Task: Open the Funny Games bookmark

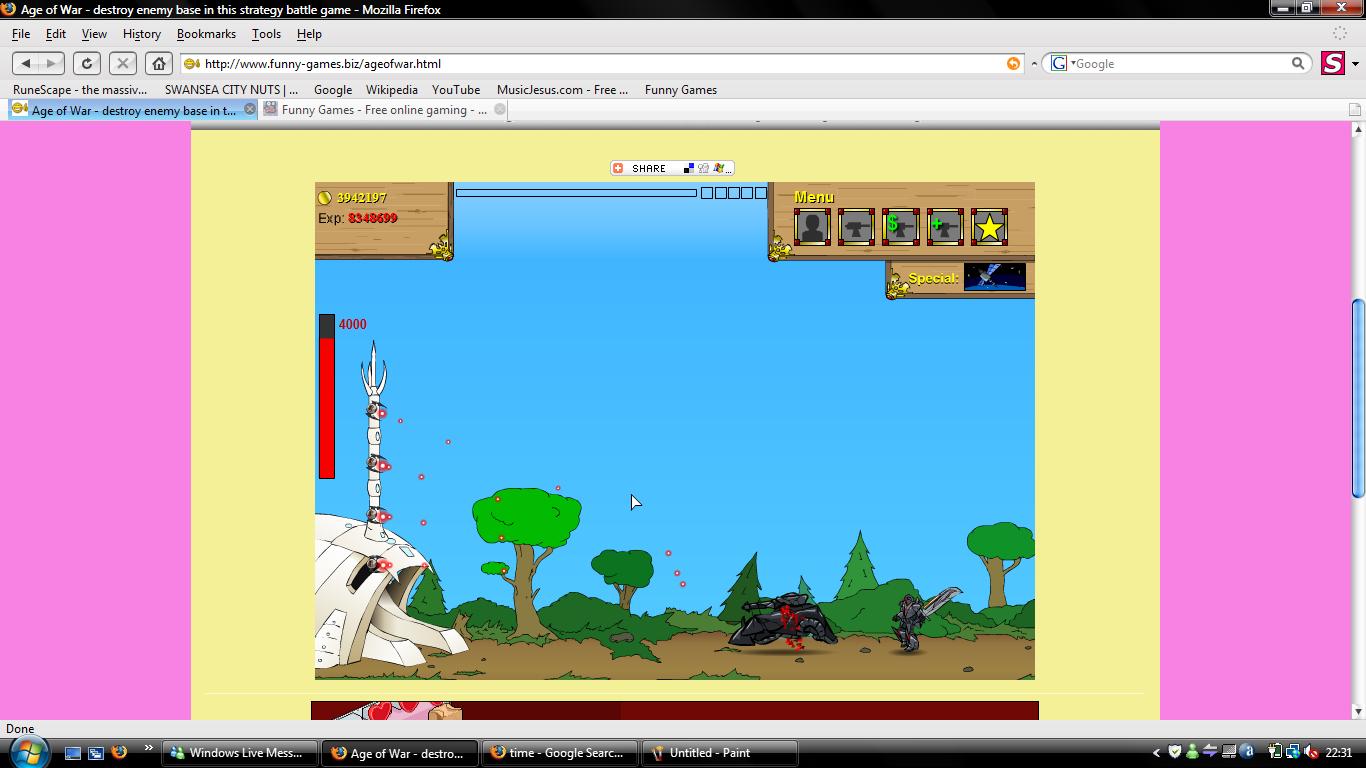Action: [681, 89]
